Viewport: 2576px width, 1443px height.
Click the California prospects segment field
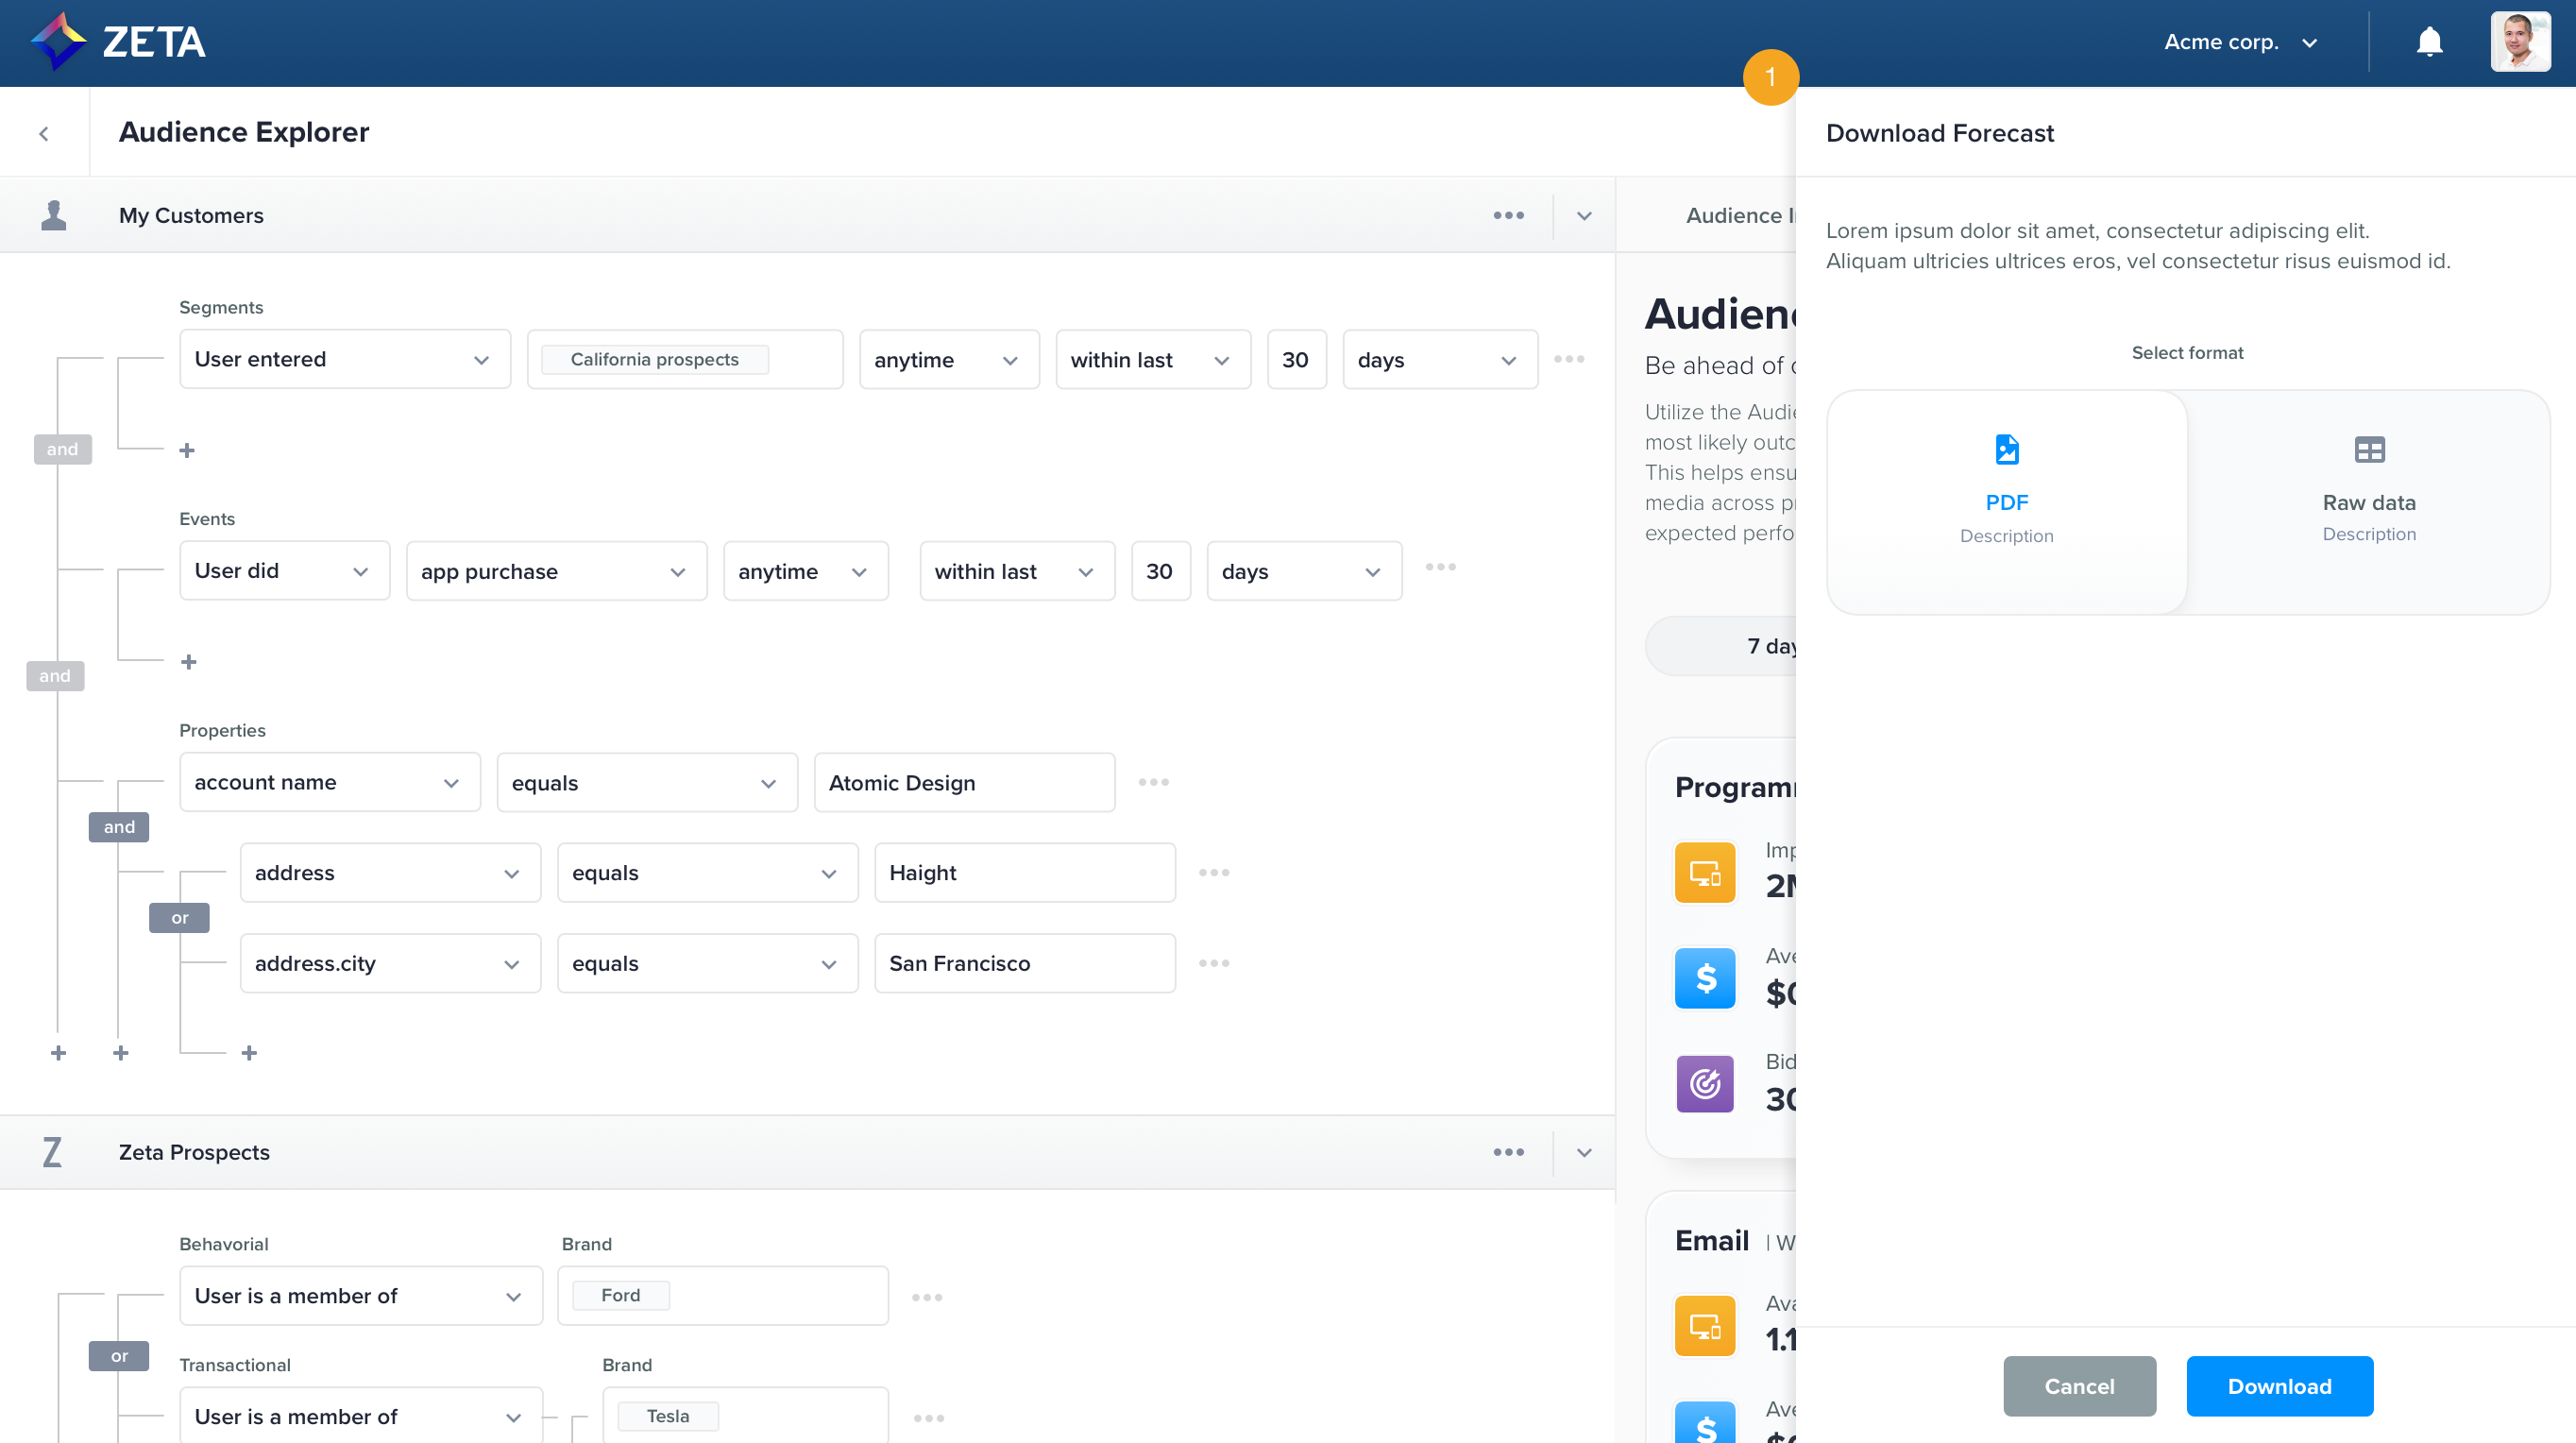pyautogui.click(x=685, y=359)
